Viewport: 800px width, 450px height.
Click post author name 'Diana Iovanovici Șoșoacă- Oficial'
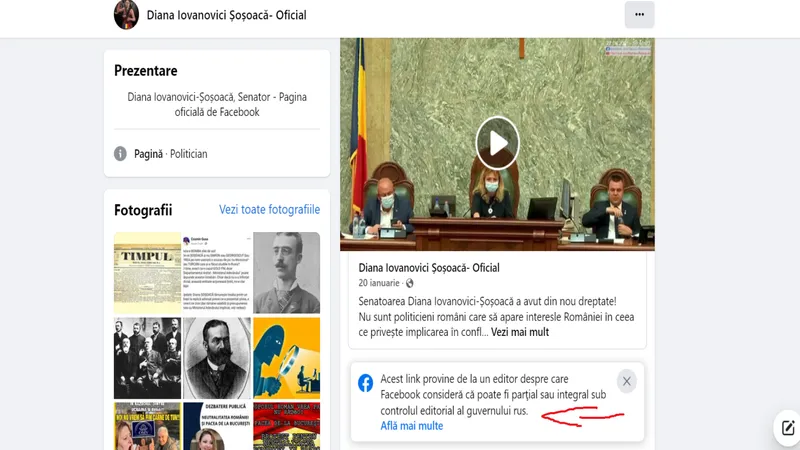point(429,268)
